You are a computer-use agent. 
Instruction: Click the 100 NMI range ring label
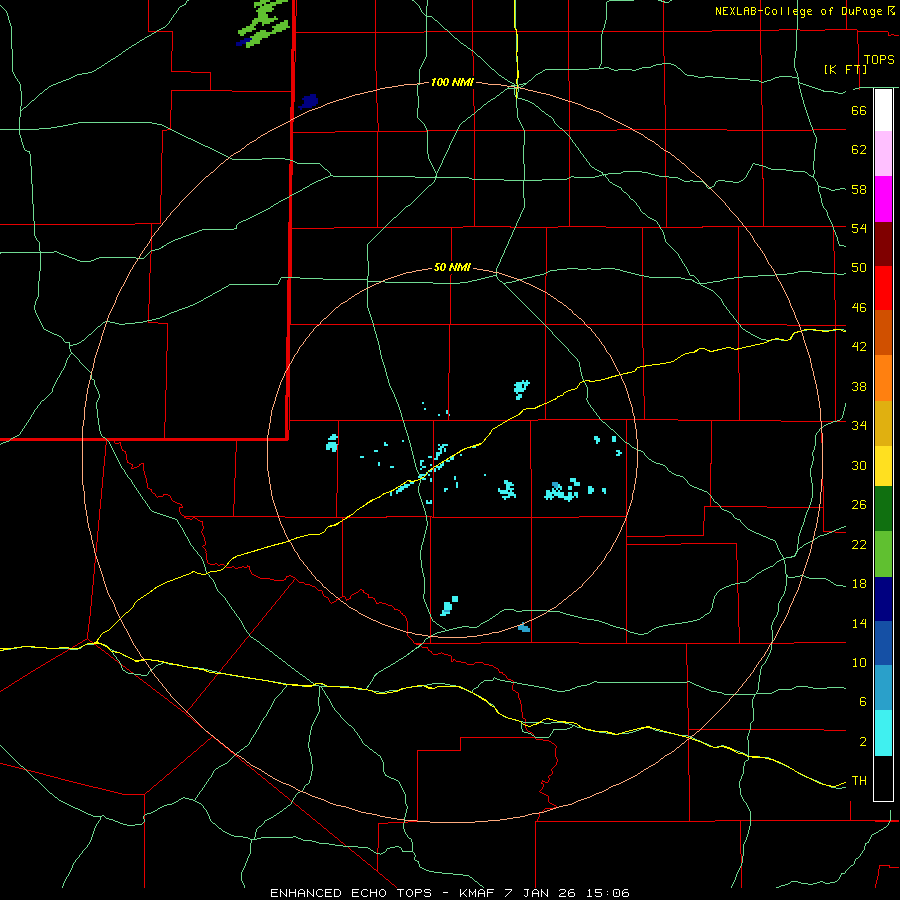click(452, 83)
